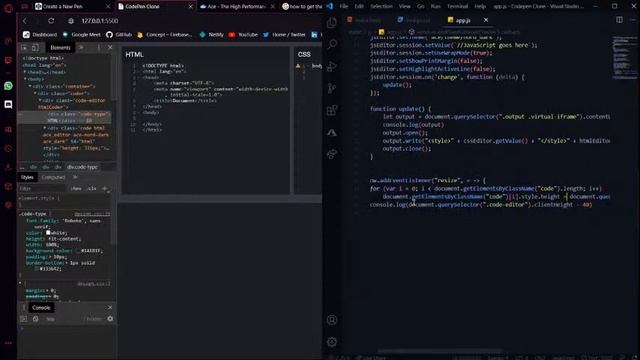Show more DevTools tabs chevron
640x360 pixels.
[x=81, y=48]
